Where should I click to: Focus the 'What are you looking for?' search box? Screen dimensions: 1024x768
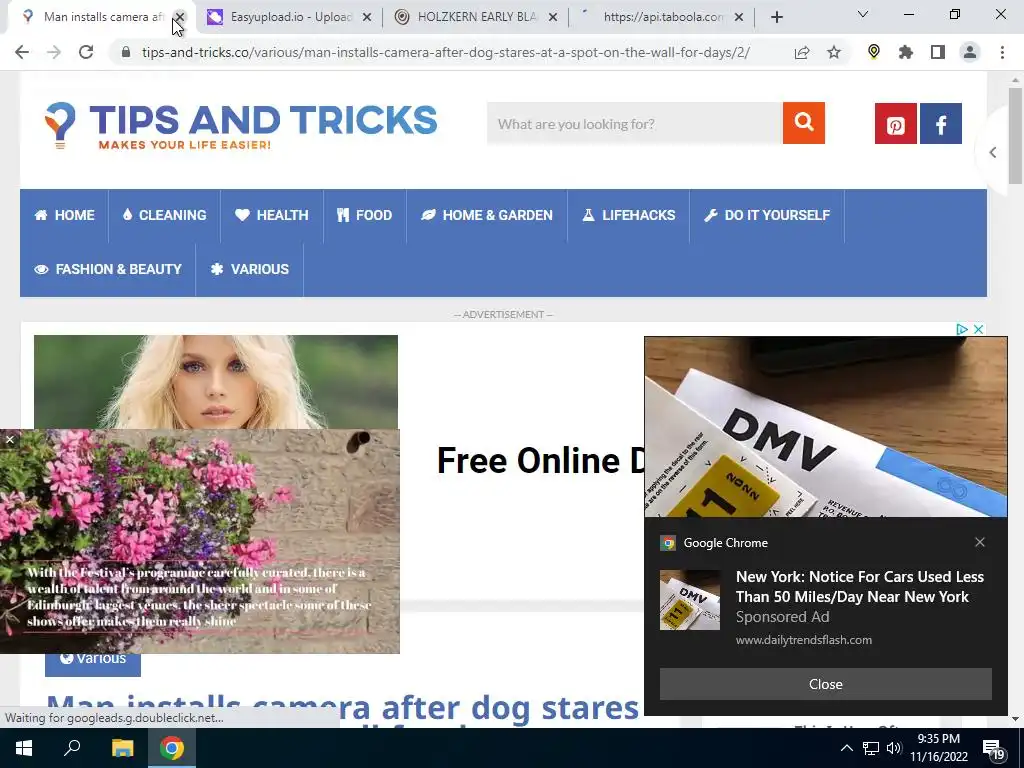pyautogui.click(x=634, y=123)
